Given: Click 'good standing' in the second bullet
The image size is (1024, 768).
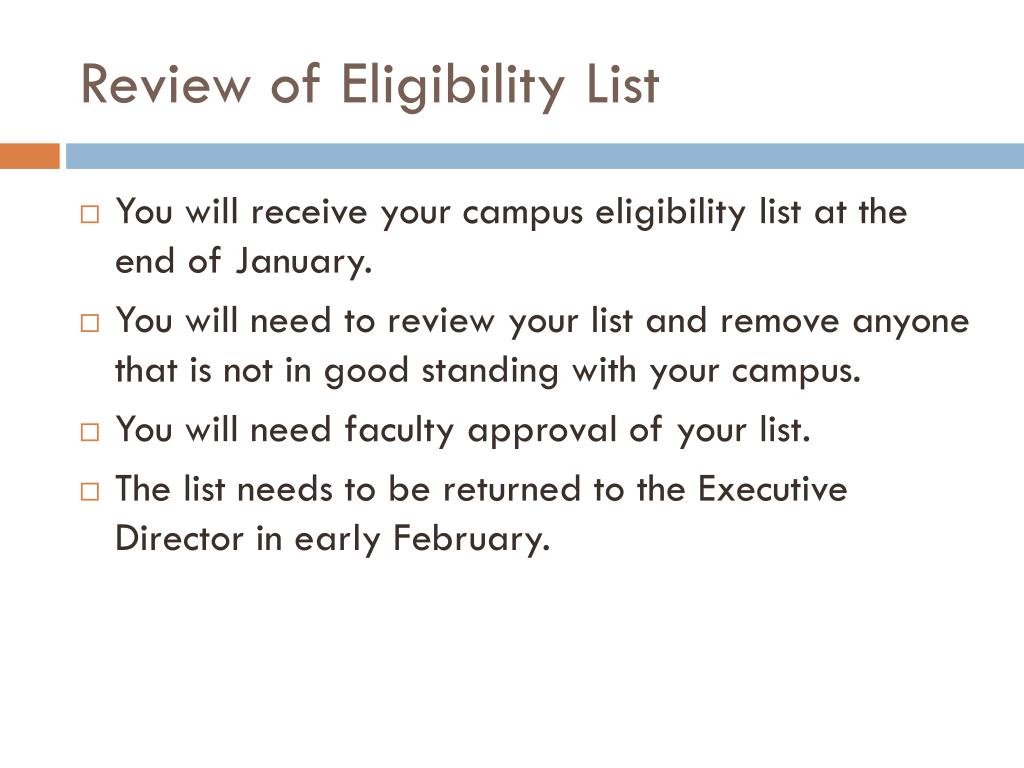Looking at the screenshot, I should tap(441, 372).
